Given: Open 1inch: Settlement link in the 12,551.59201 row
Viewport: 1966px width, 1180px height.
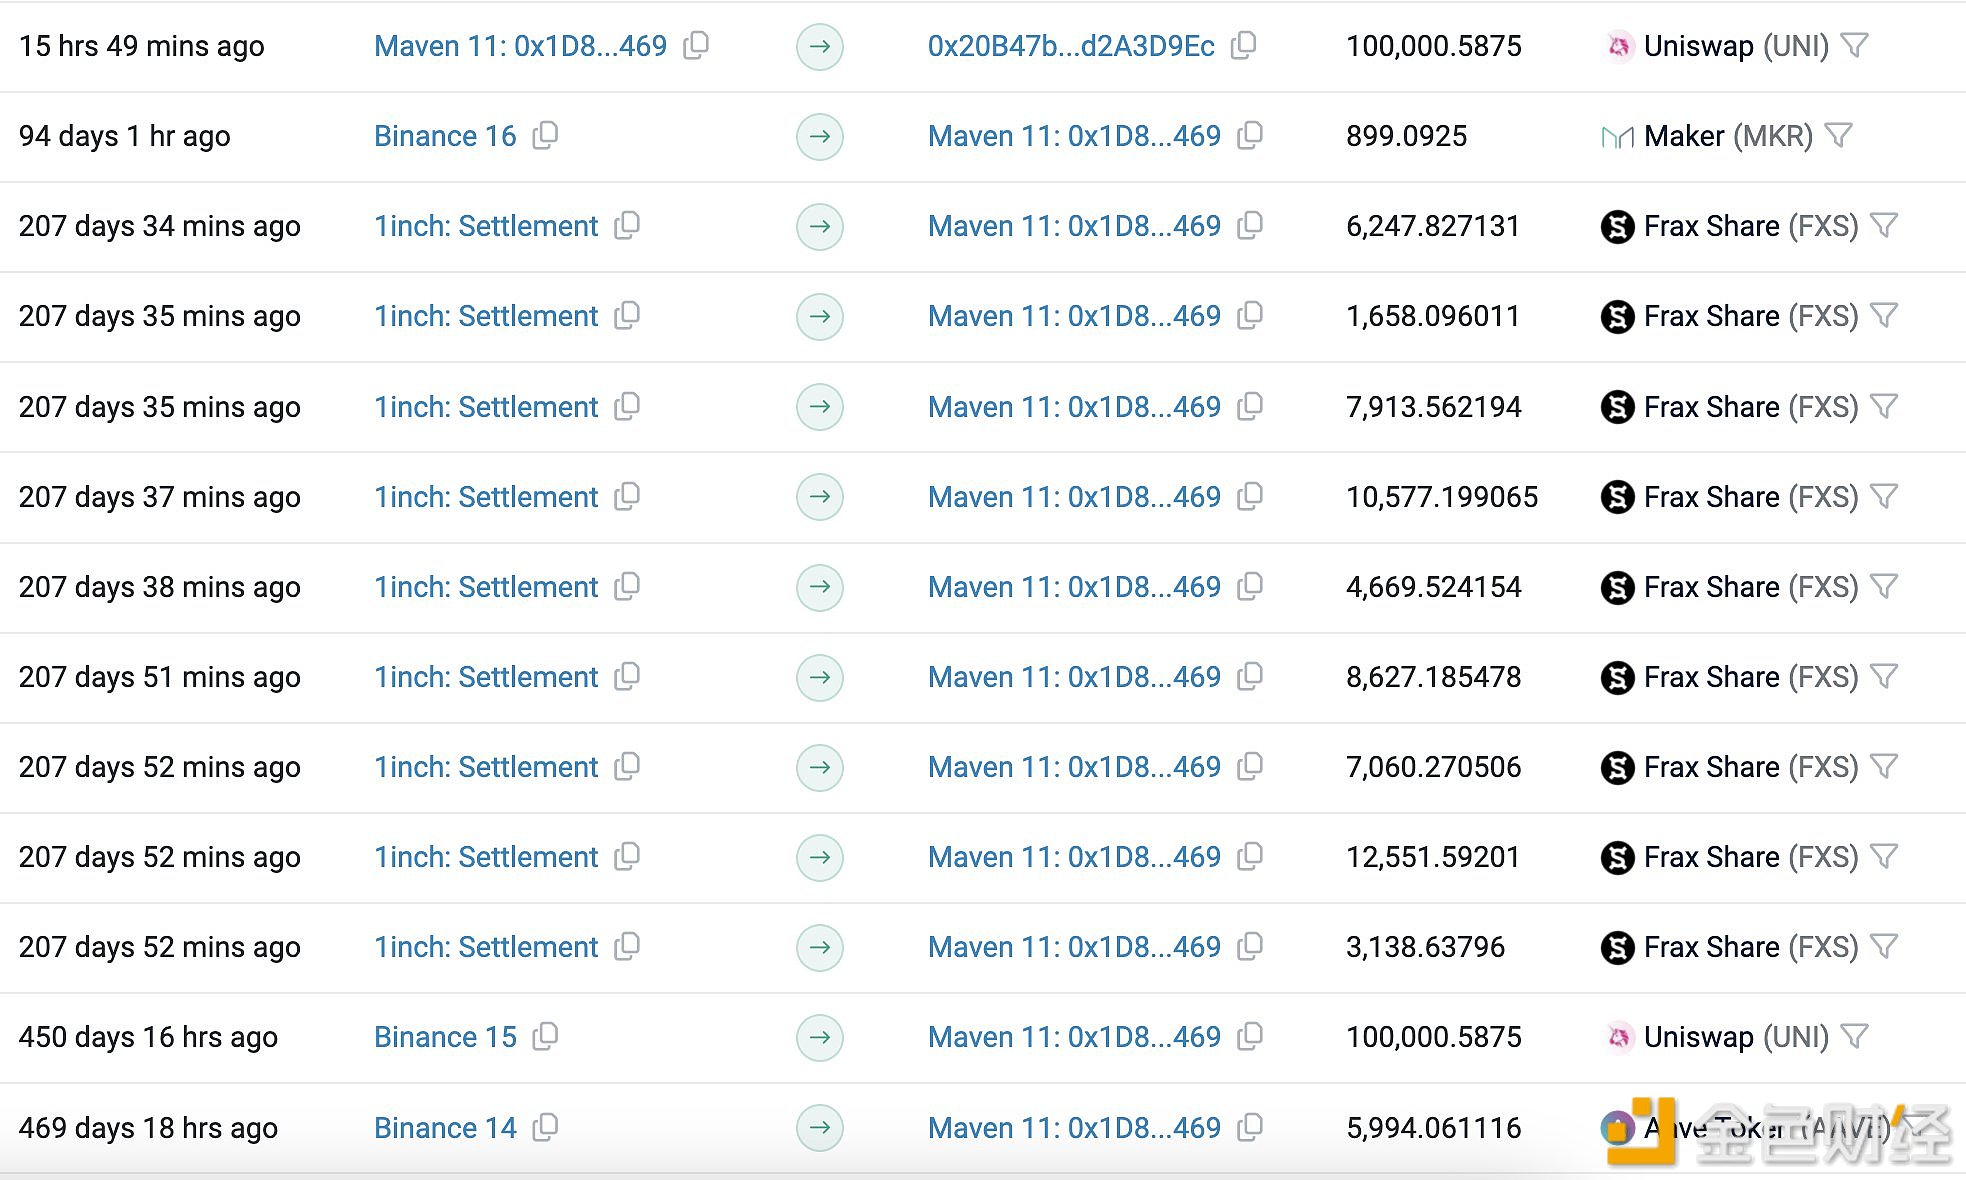Looking at the screenshot, I should click(x=486, y=857).
